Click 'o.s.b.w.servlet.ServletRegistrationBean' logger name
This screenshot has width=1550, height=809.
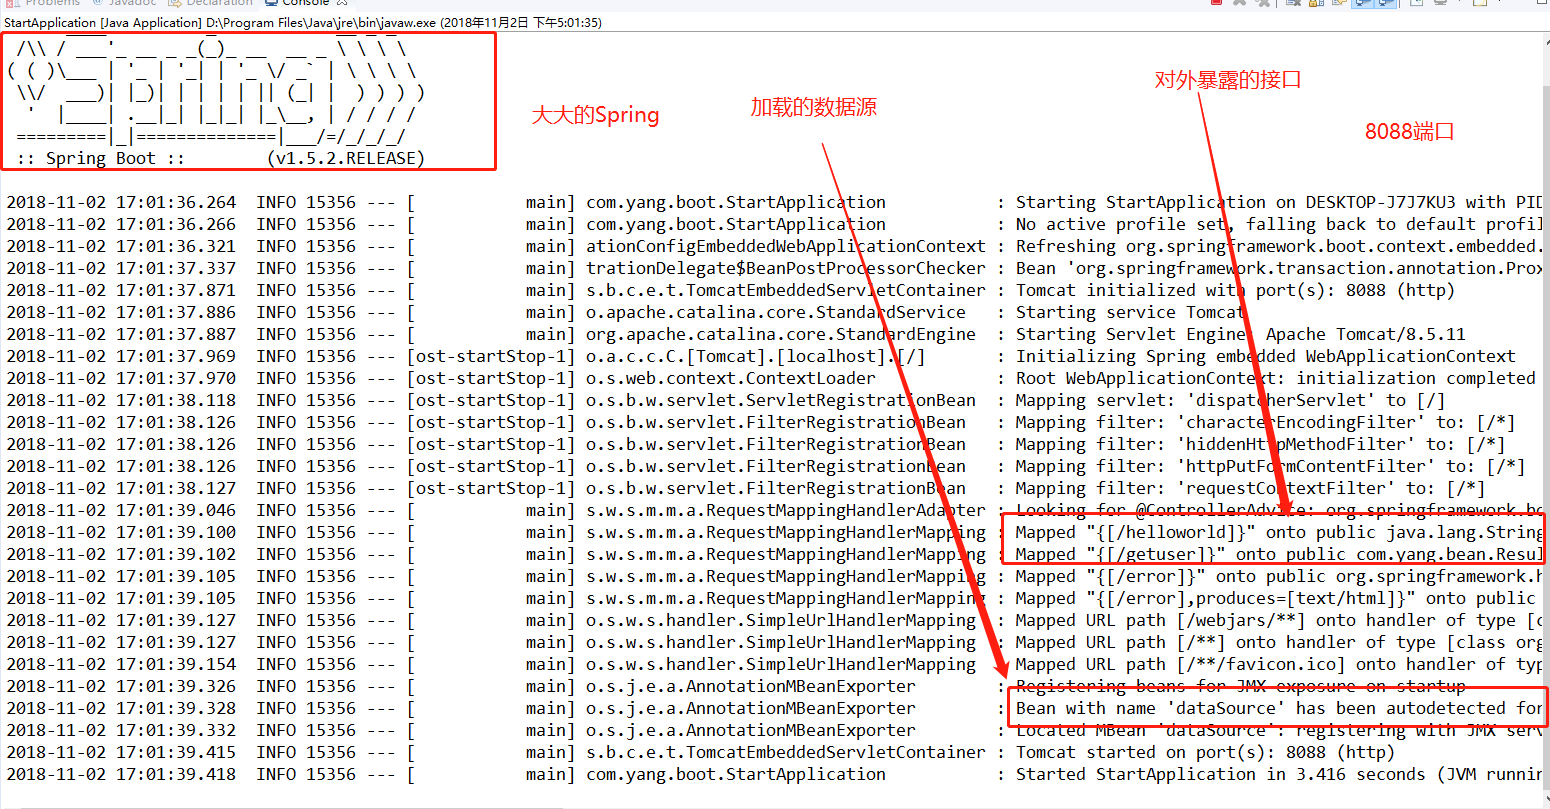tap(781, 400)
